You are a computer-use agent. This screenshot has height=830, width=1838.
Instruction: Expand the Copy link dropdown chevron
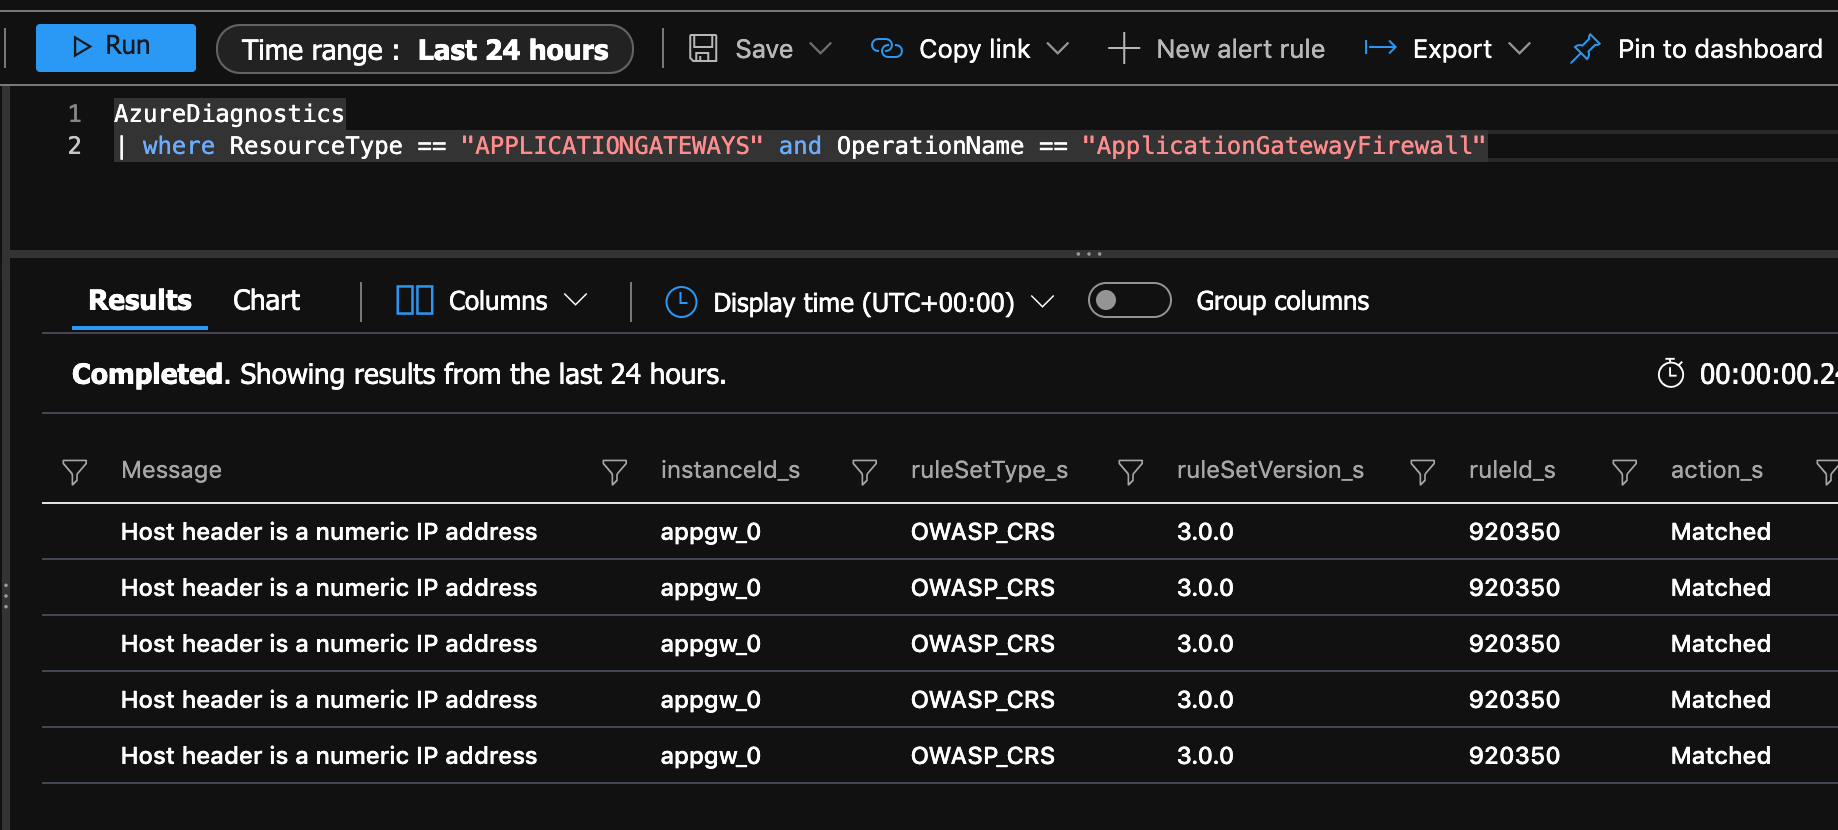tap(1058, 48)
